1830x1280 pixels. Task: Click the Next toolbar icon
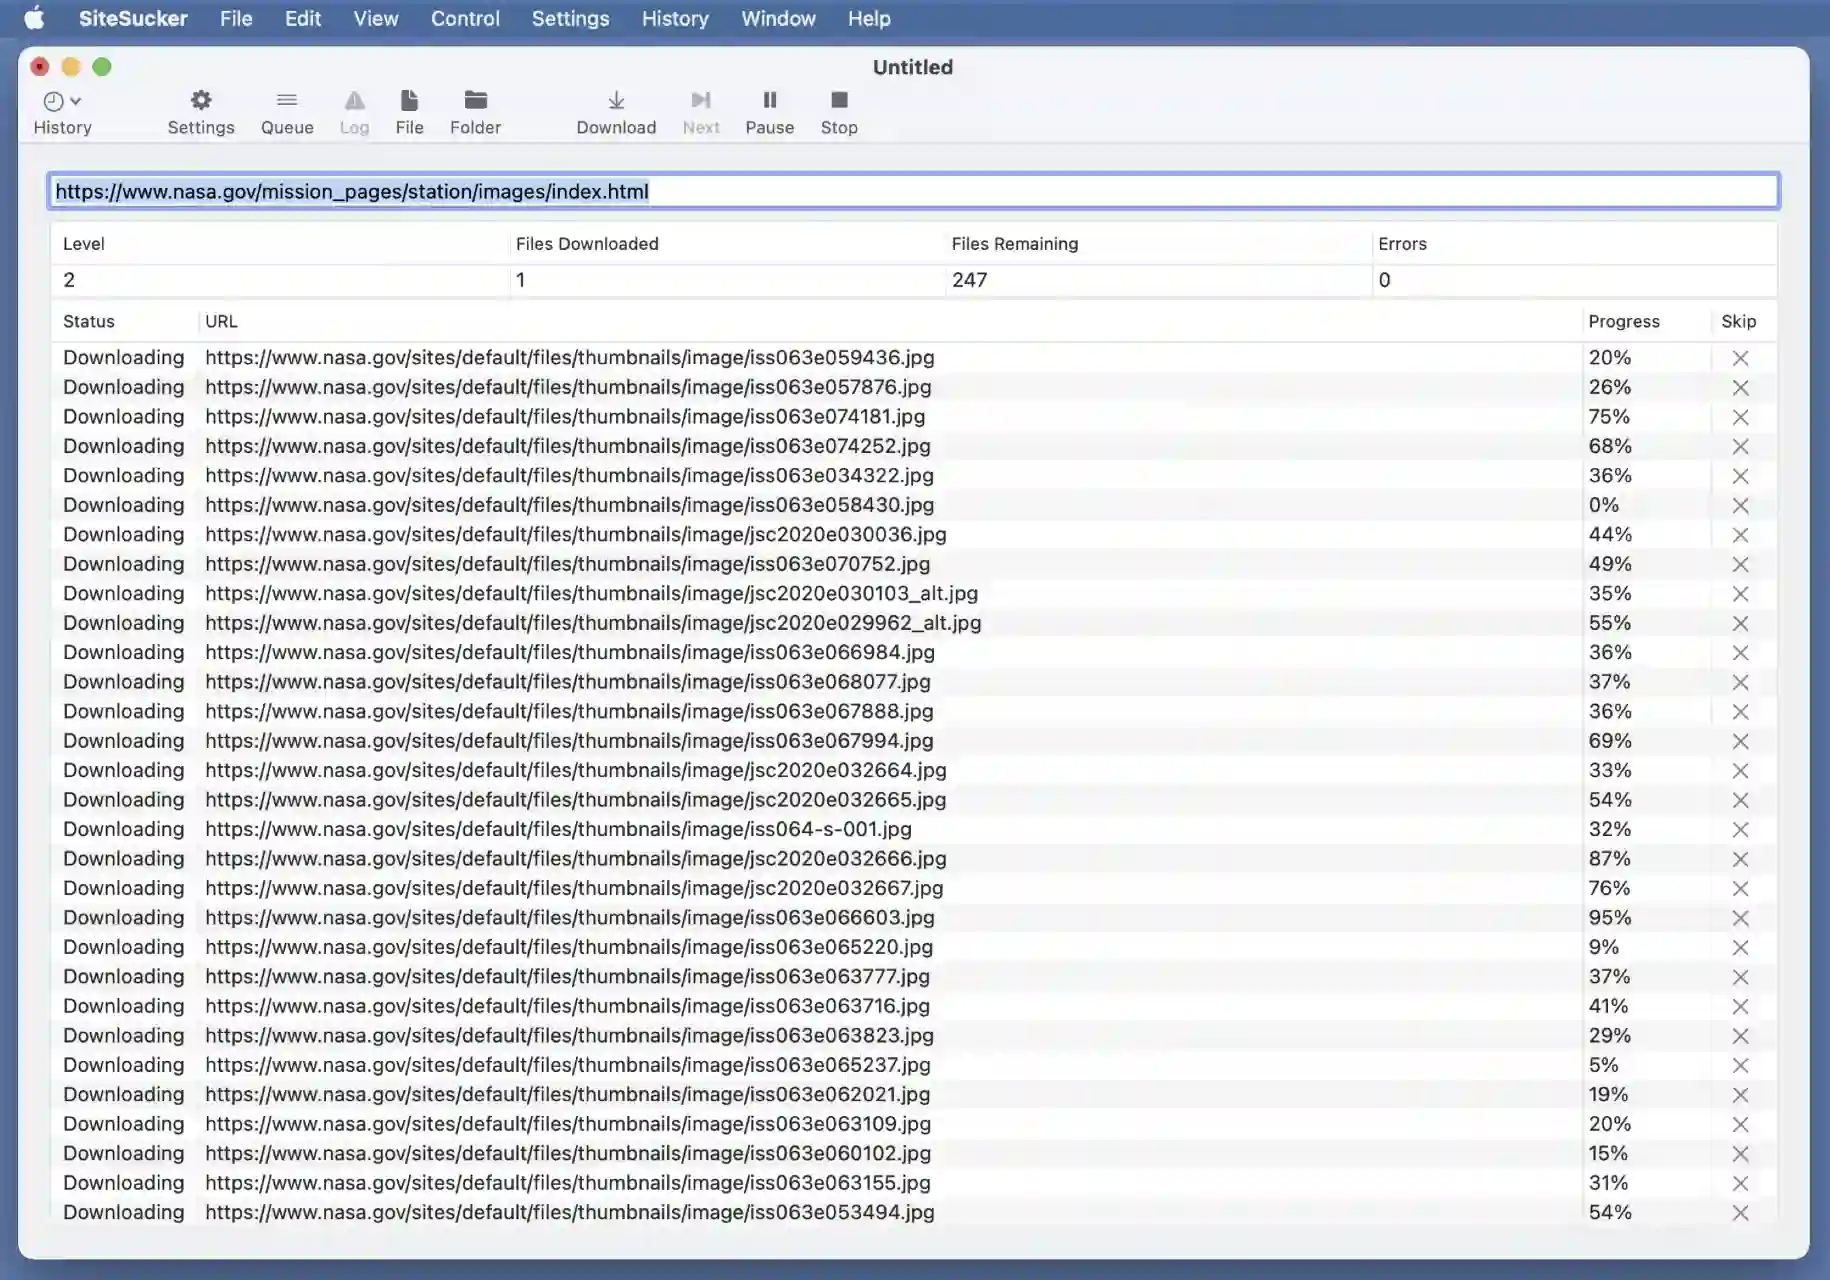click(701, 112)
